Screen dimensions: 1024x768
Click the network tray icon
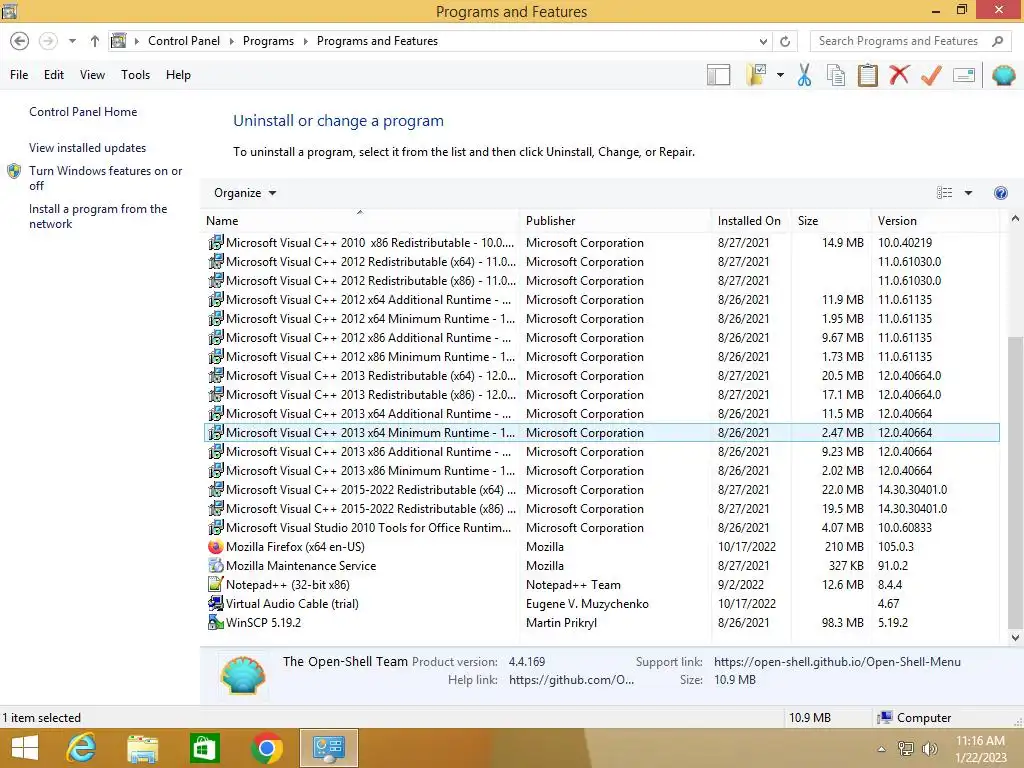(906, 749)
